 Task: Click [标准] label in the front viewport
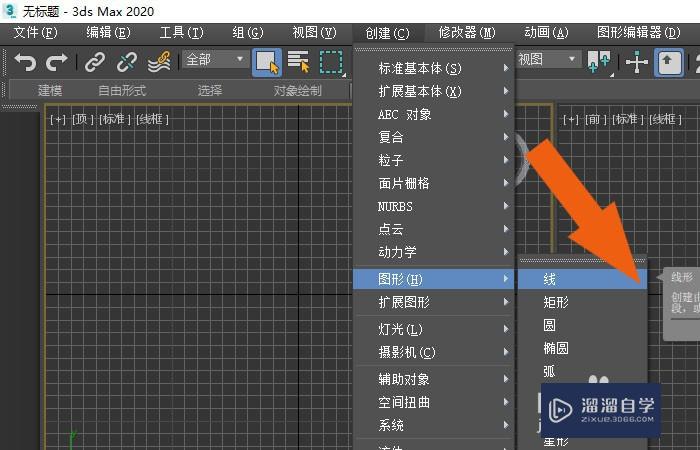pyautogui.click(x=628, y=119)
